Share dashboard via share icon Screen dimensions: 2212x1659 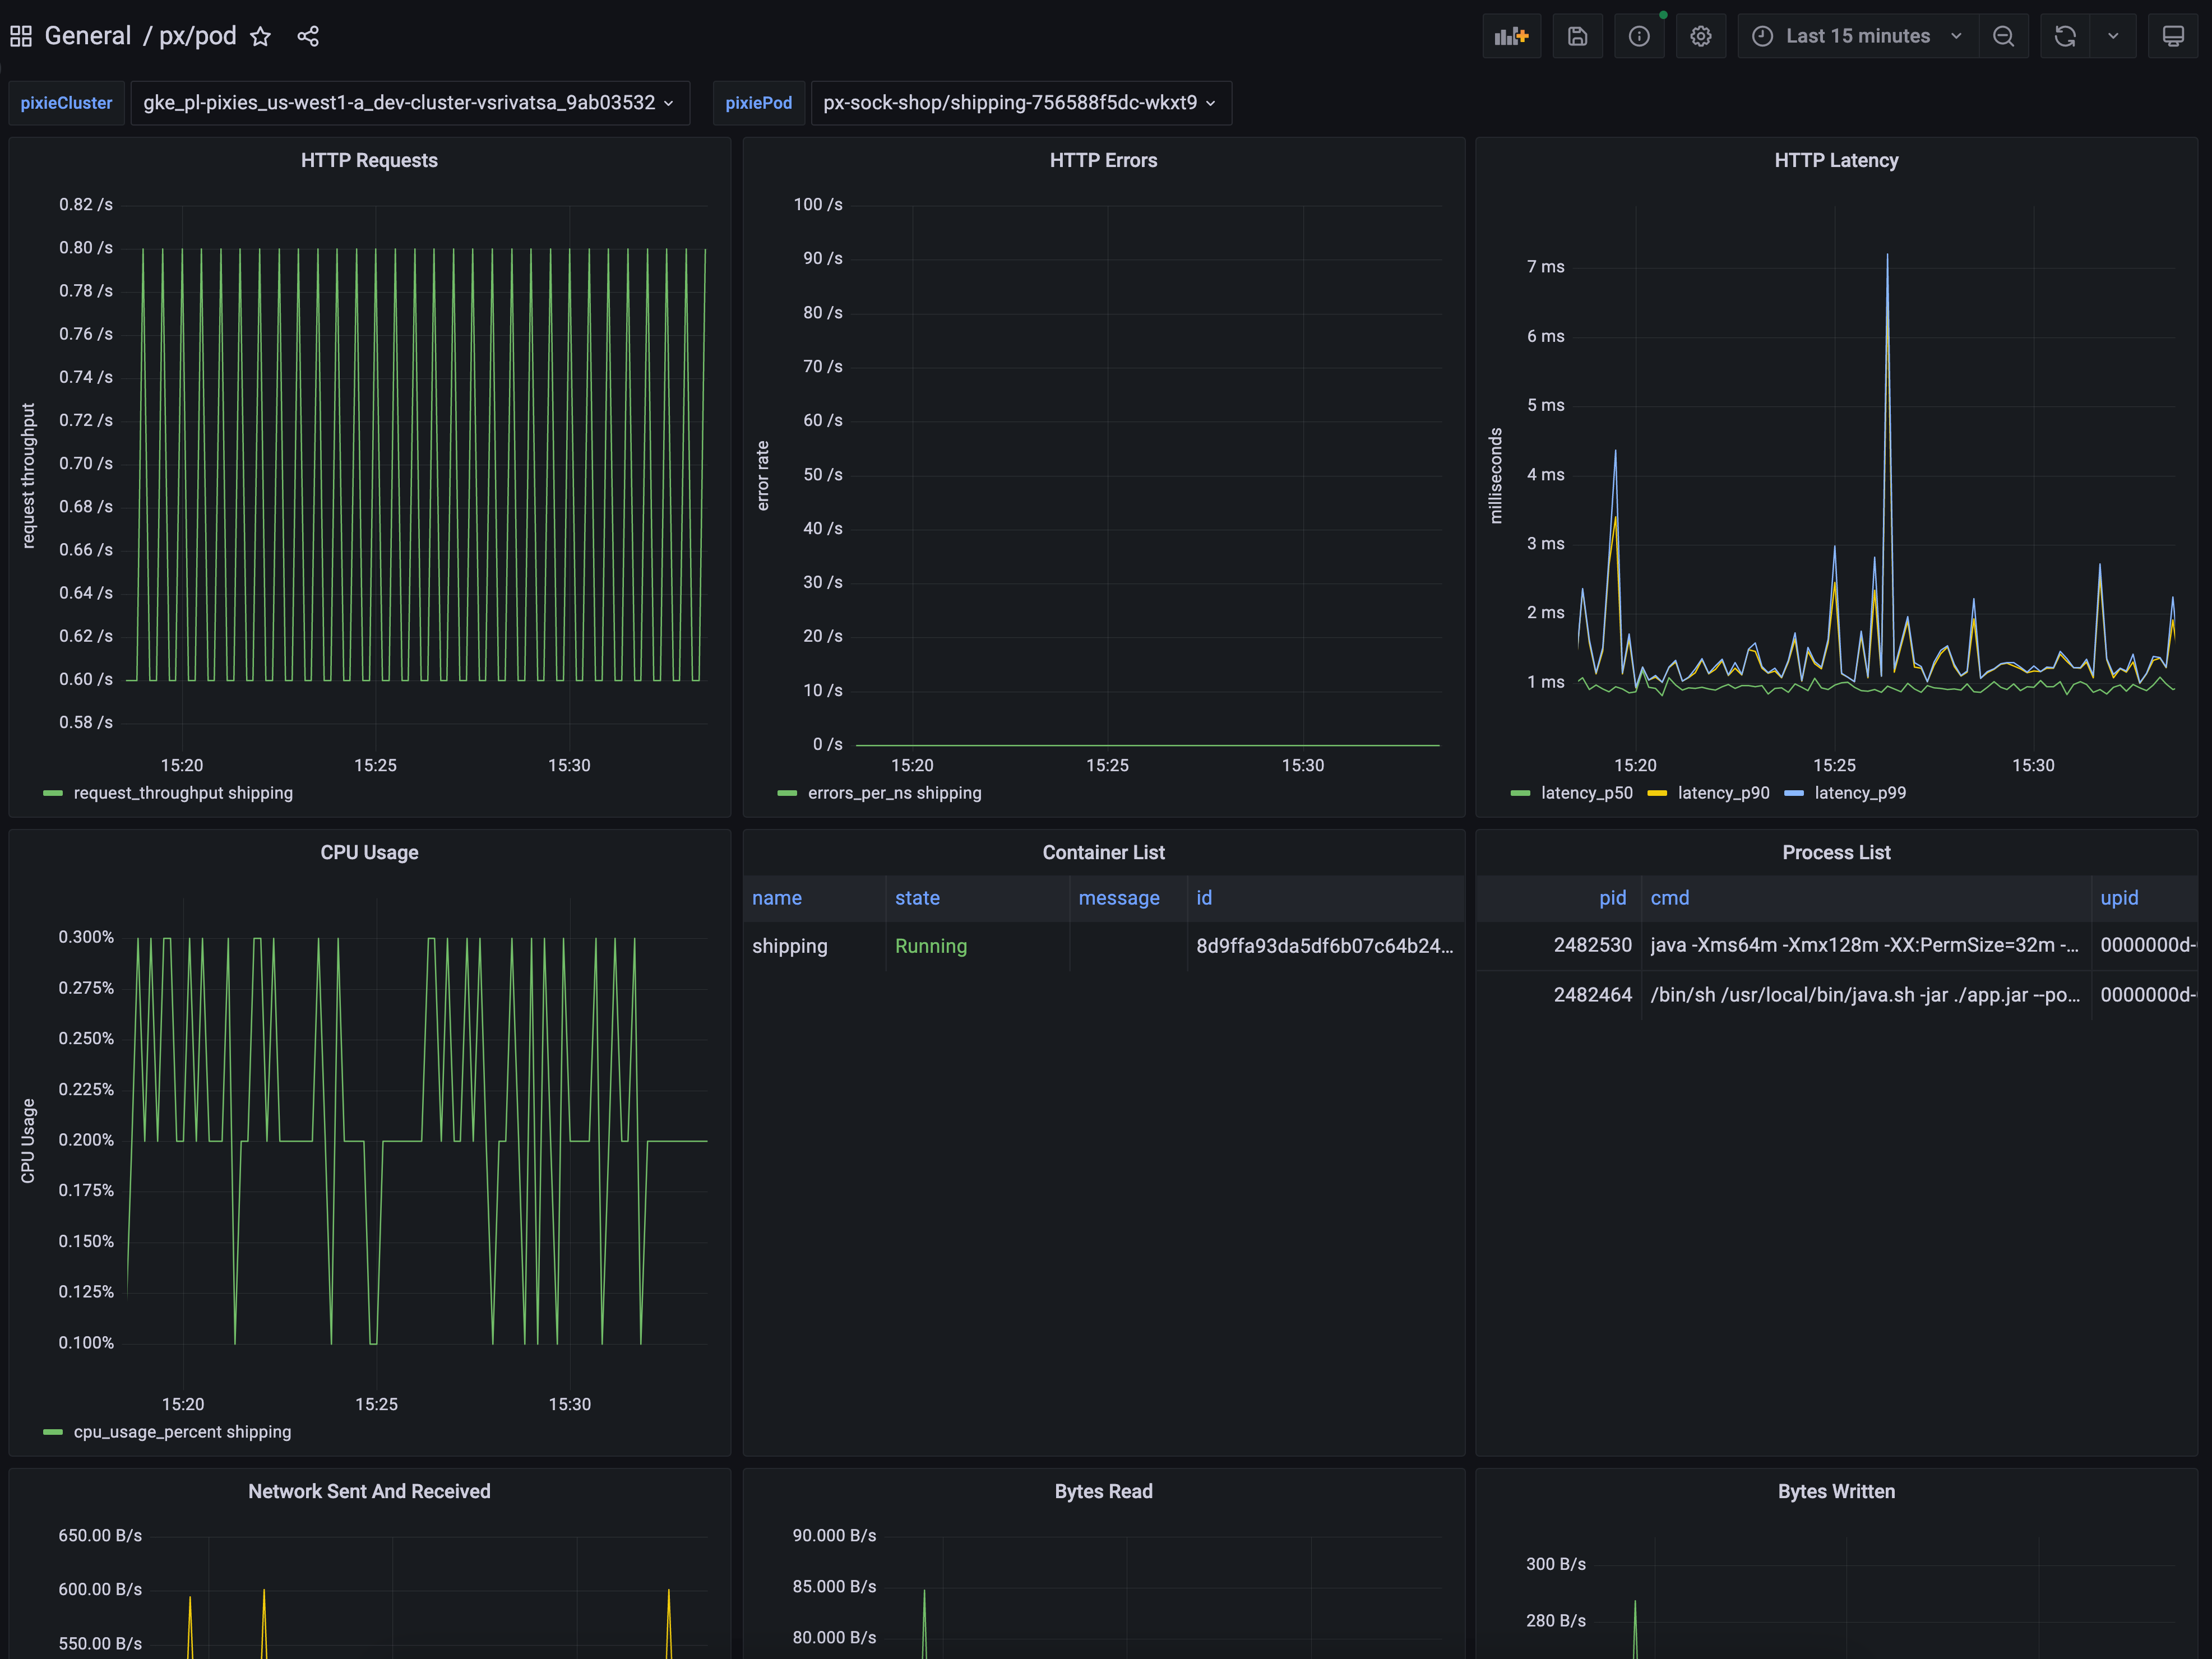(x=308, y=37)
